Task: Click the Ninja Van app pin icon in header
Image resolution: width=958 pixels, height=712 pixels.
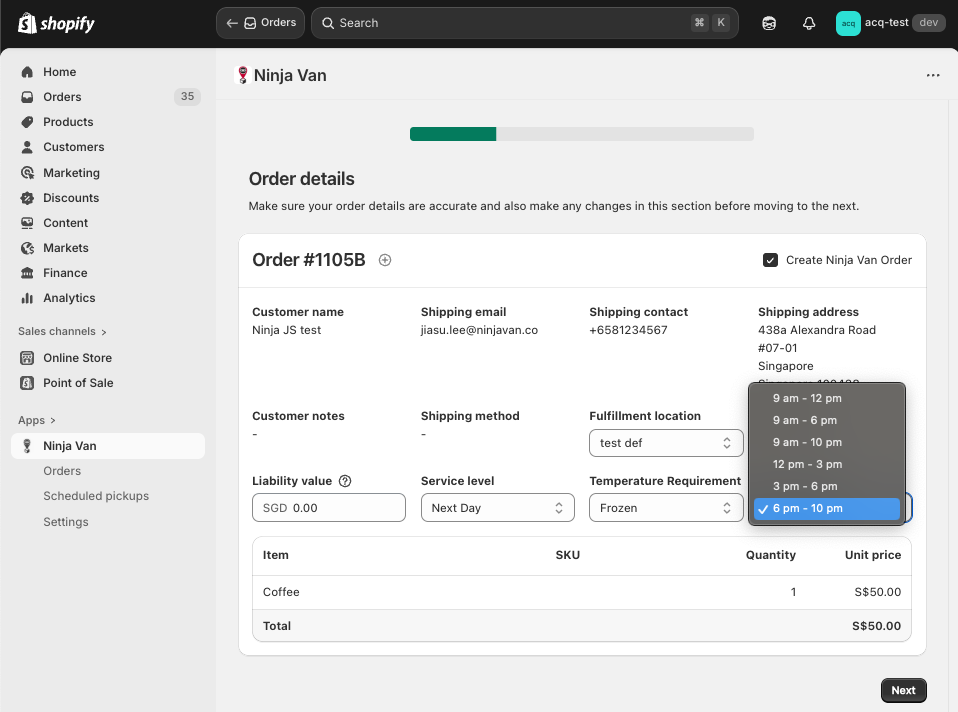Action: click(242, 75)
